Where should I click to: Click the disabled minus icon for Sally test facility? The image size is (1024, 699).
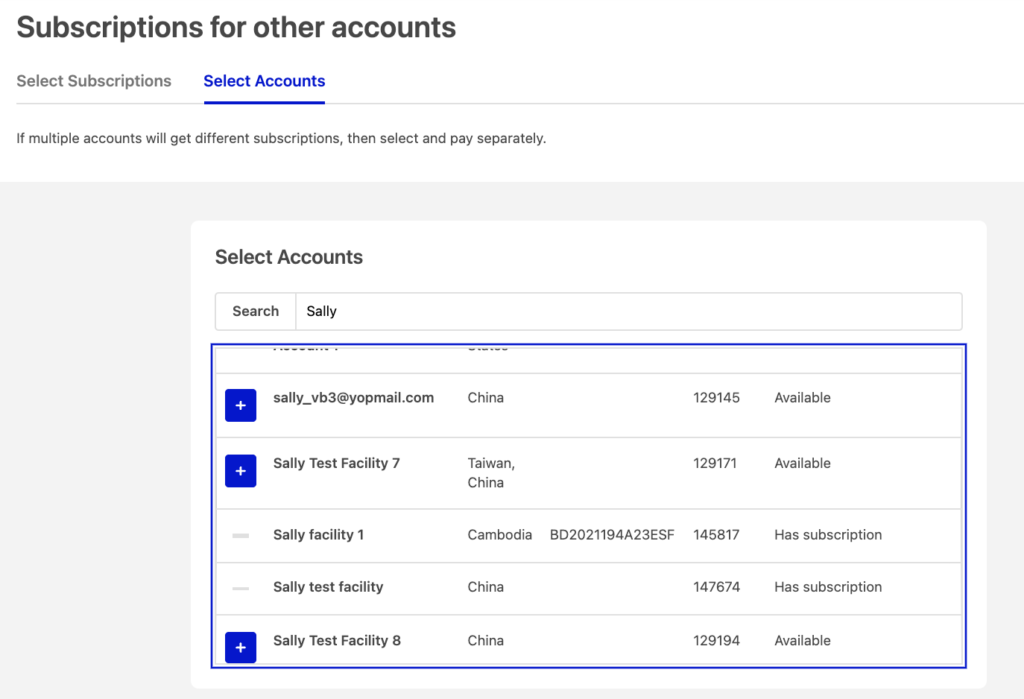click(x=240, y=588)
